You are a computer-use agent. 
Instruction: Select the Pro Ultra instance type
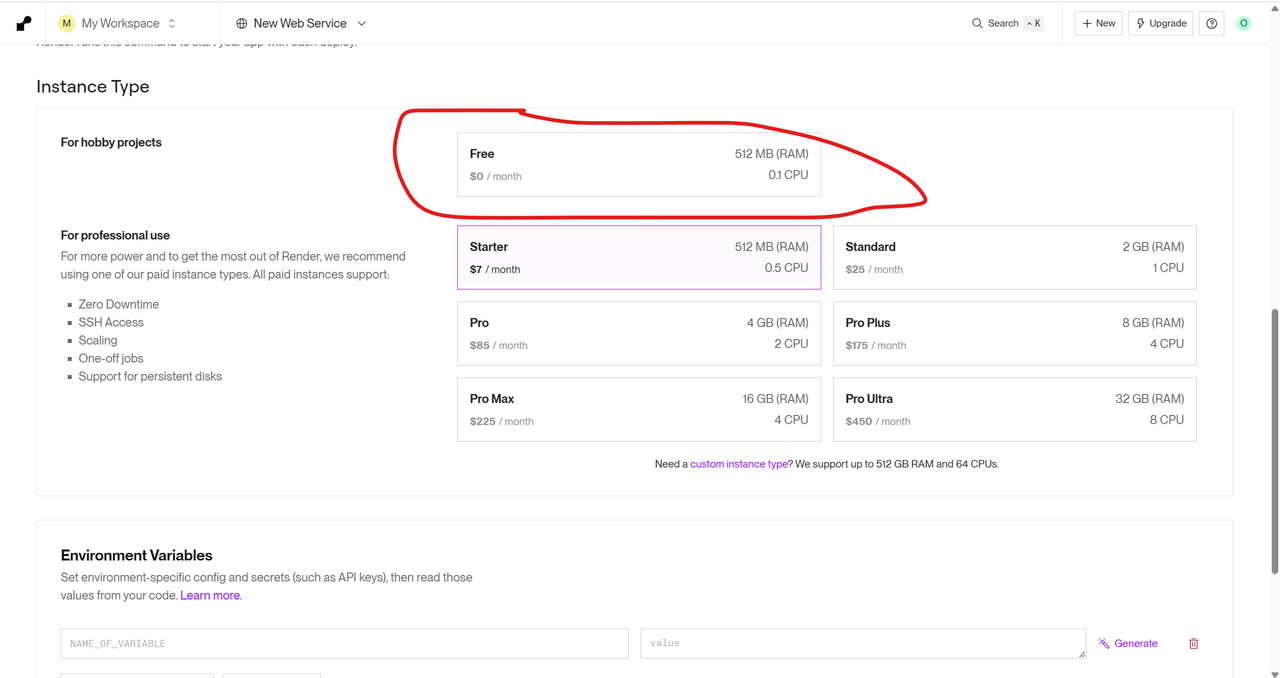pos(1015,409)
